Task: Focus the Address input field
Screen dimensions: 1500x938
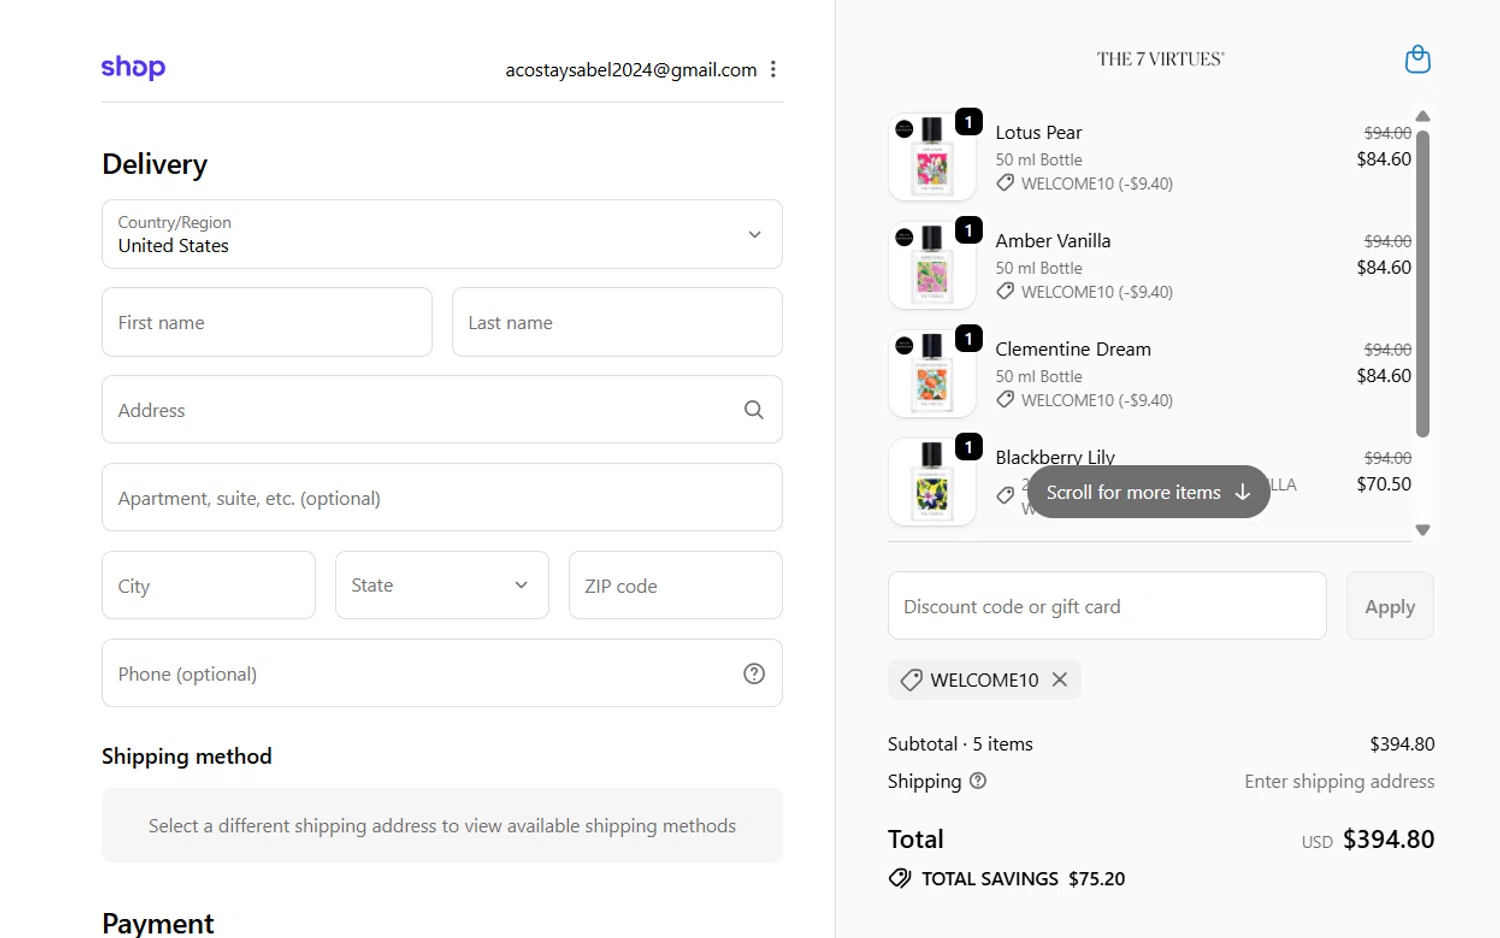Action: [442, 410]
